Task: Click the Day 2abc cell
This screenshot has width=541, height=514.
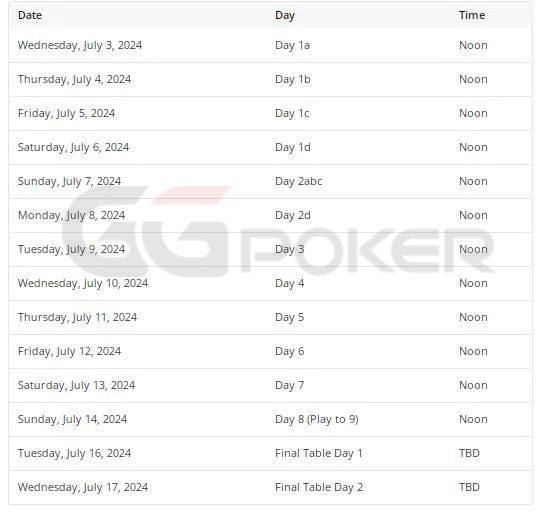Action: [x=298, y=181]
